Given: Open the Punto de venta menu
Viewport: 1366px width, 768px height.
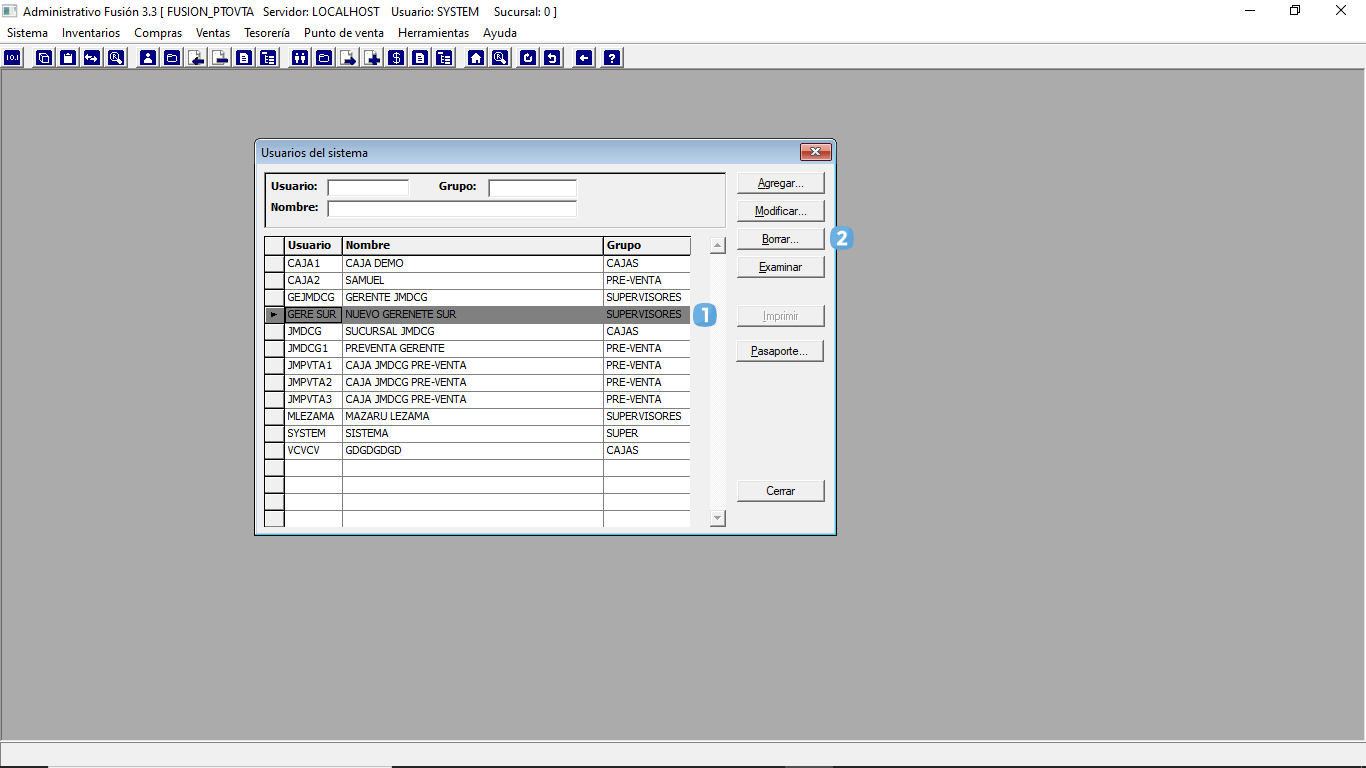Looking at the screenshot, I should pos(344,33).
